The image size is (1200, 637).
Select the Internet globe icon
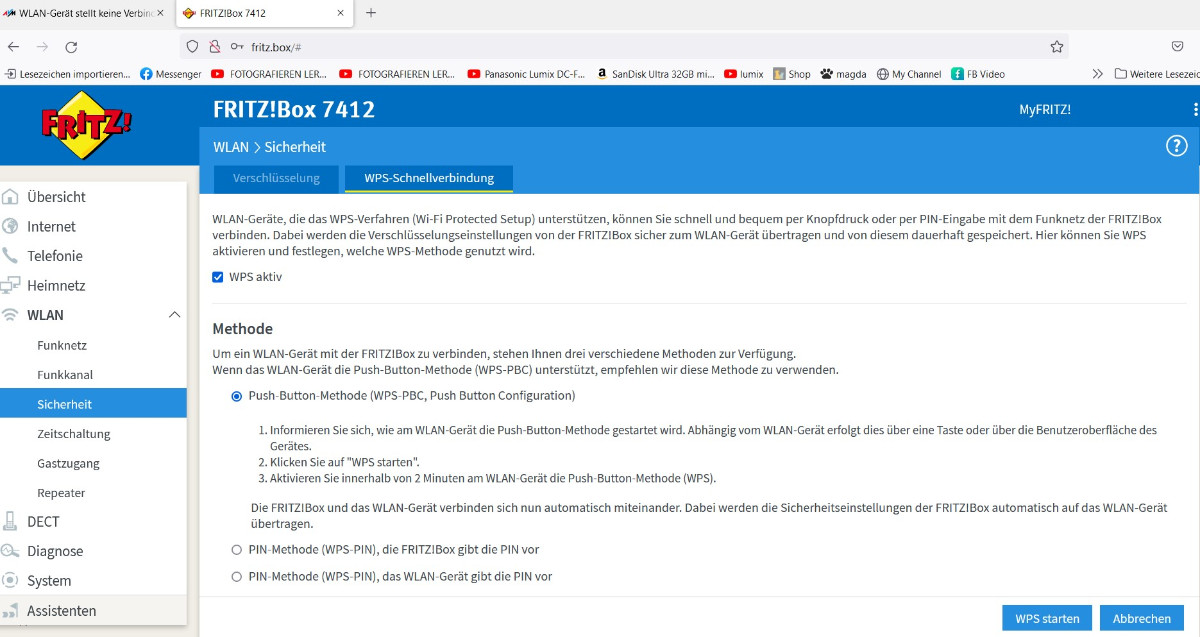tap(12, 226)
